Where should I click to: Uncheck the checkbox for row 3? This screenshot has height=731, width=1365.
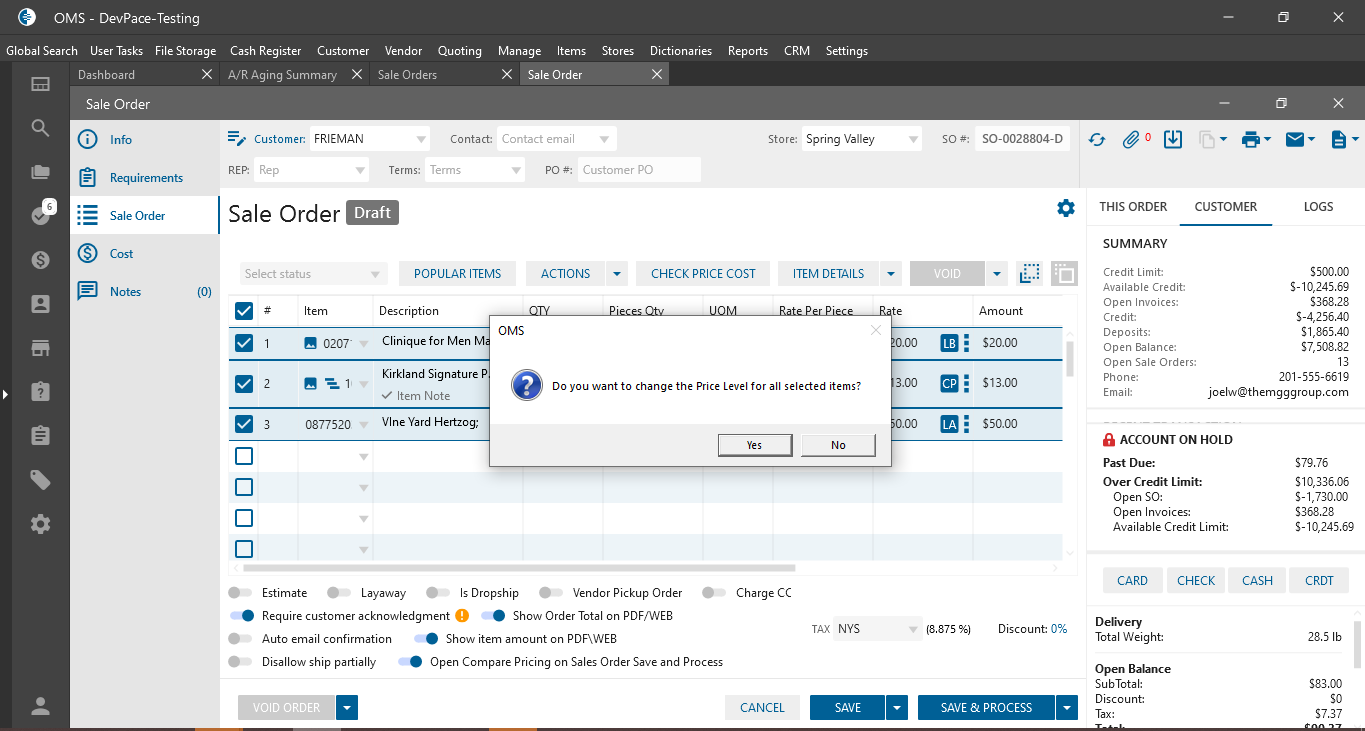(244, 424)
